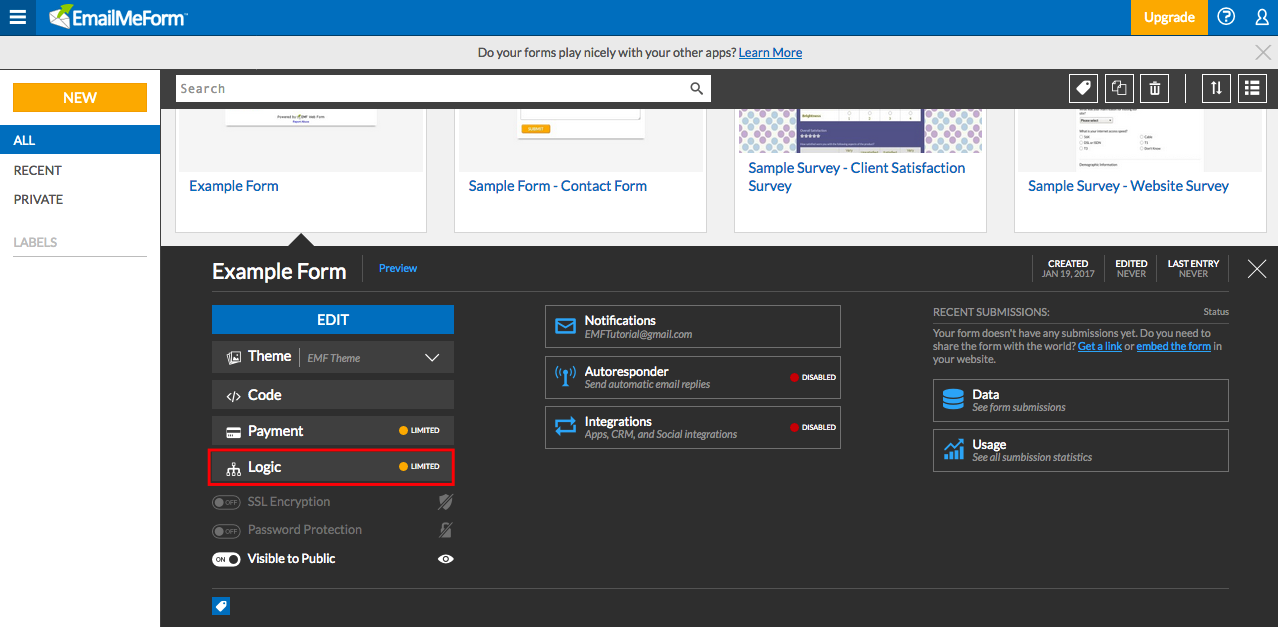This screenshot has height=627, width=1278.
Task: Click the Code brackets icon
Action: point(234,395)
